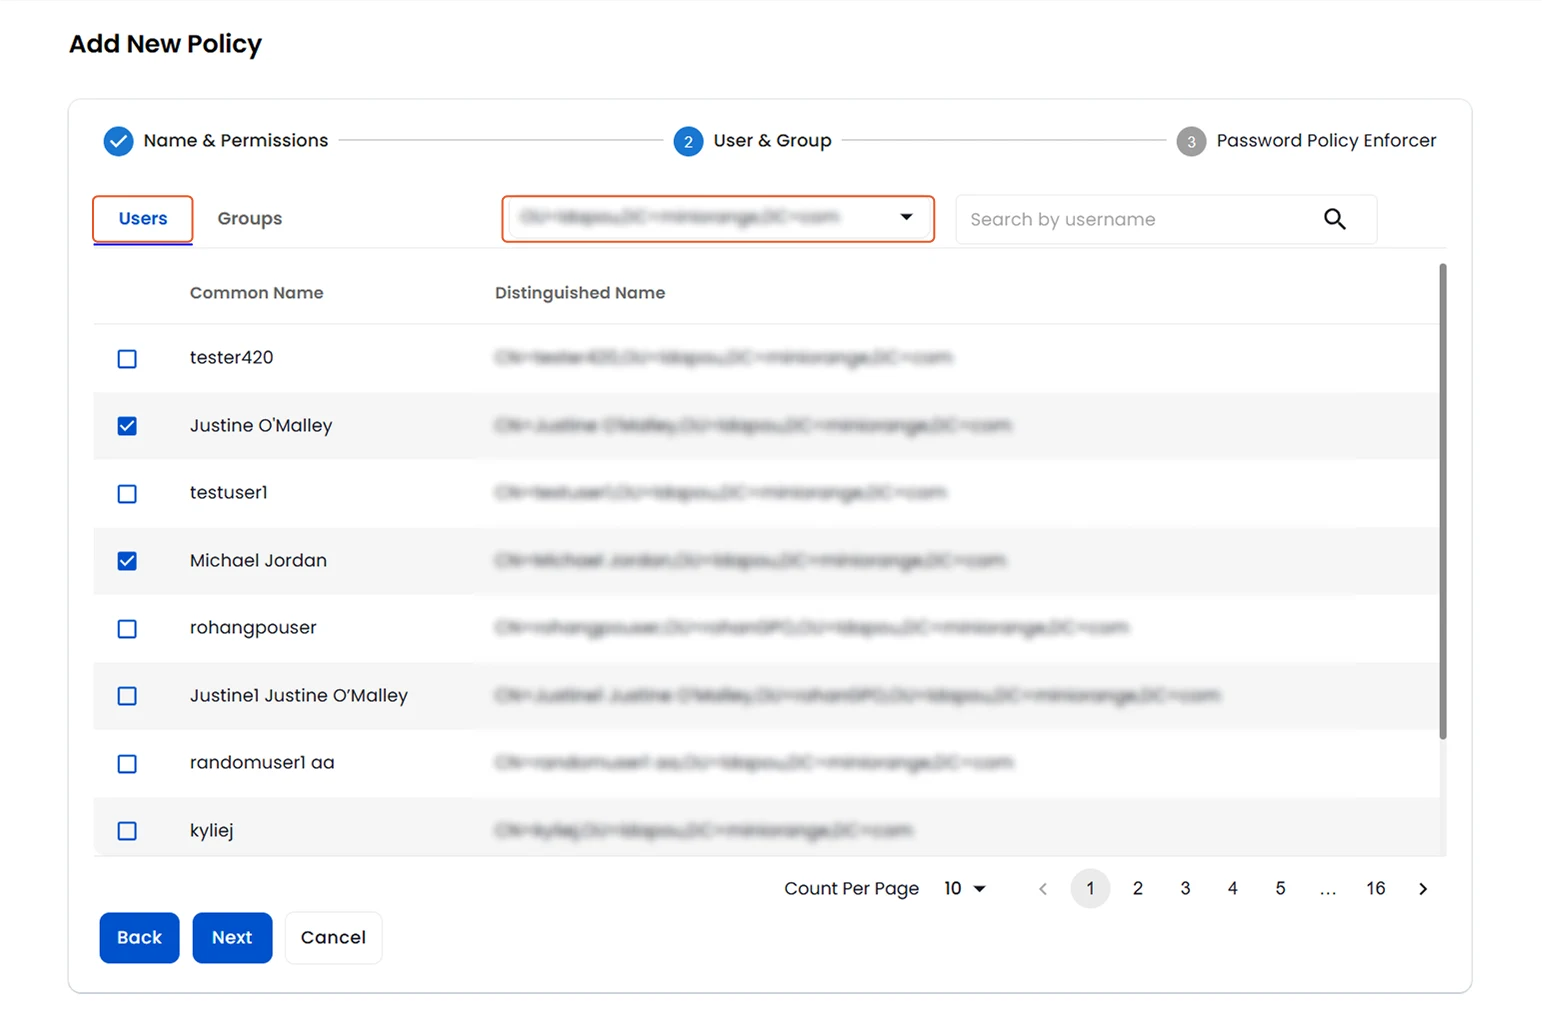Go to next page using right chevron

1422,888
